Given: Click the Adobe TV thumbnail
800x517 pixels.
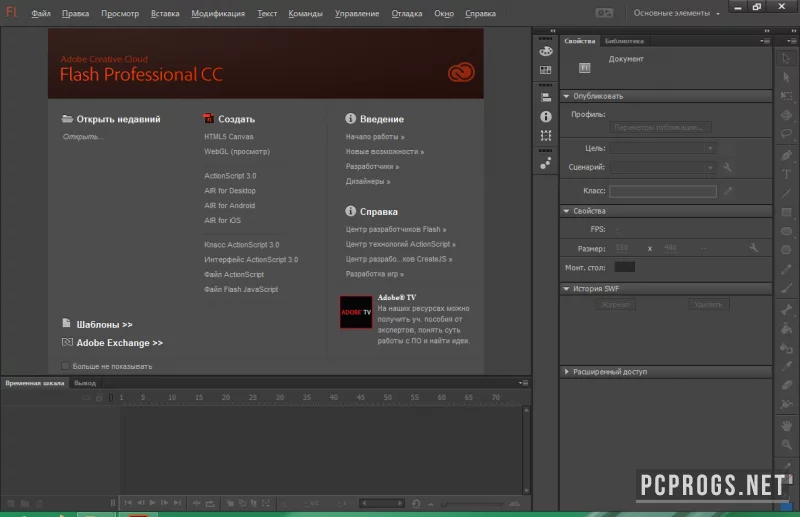Looking at the screenshot, I should tap(356, 312).
